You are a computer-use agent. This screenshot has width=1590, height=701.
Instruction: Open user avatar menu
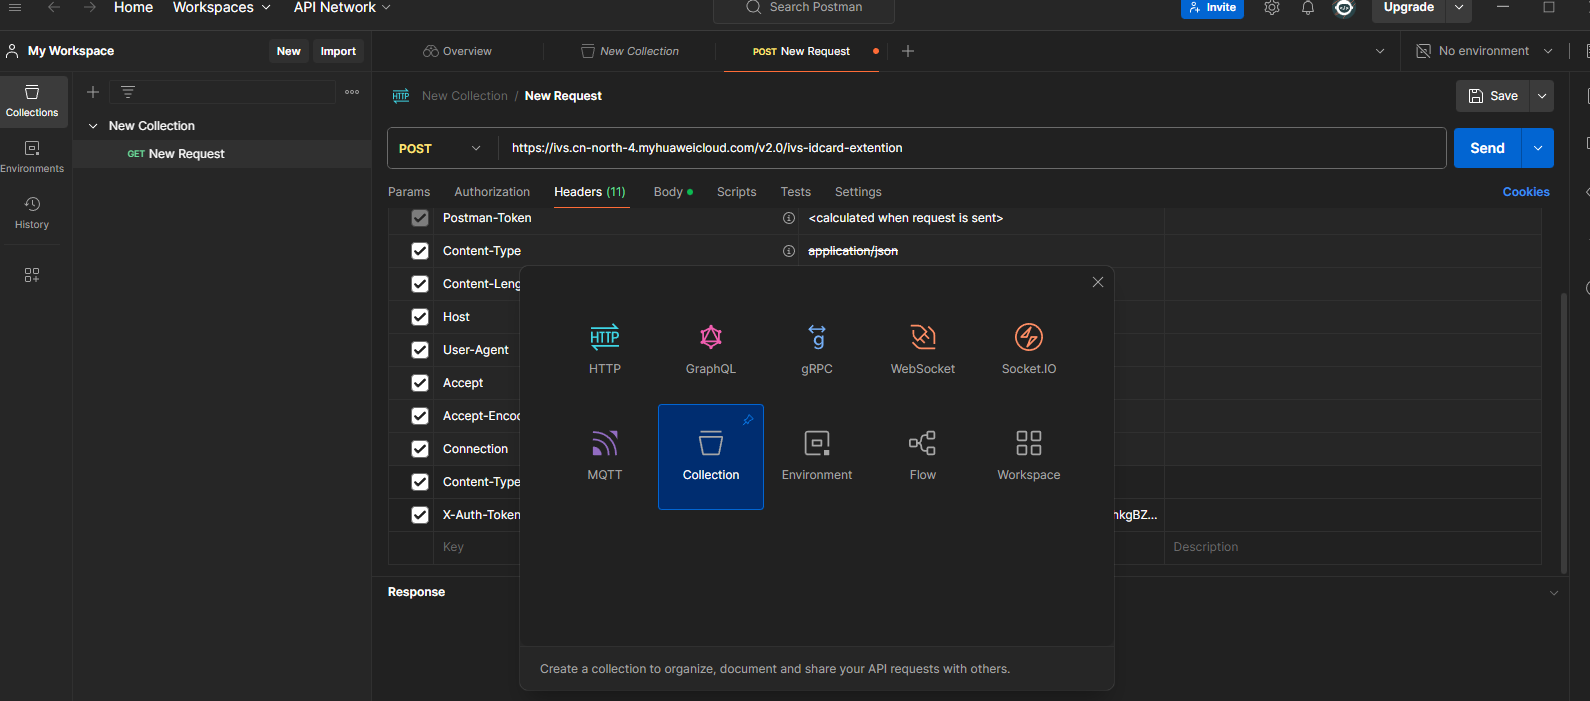point(1345,8)
